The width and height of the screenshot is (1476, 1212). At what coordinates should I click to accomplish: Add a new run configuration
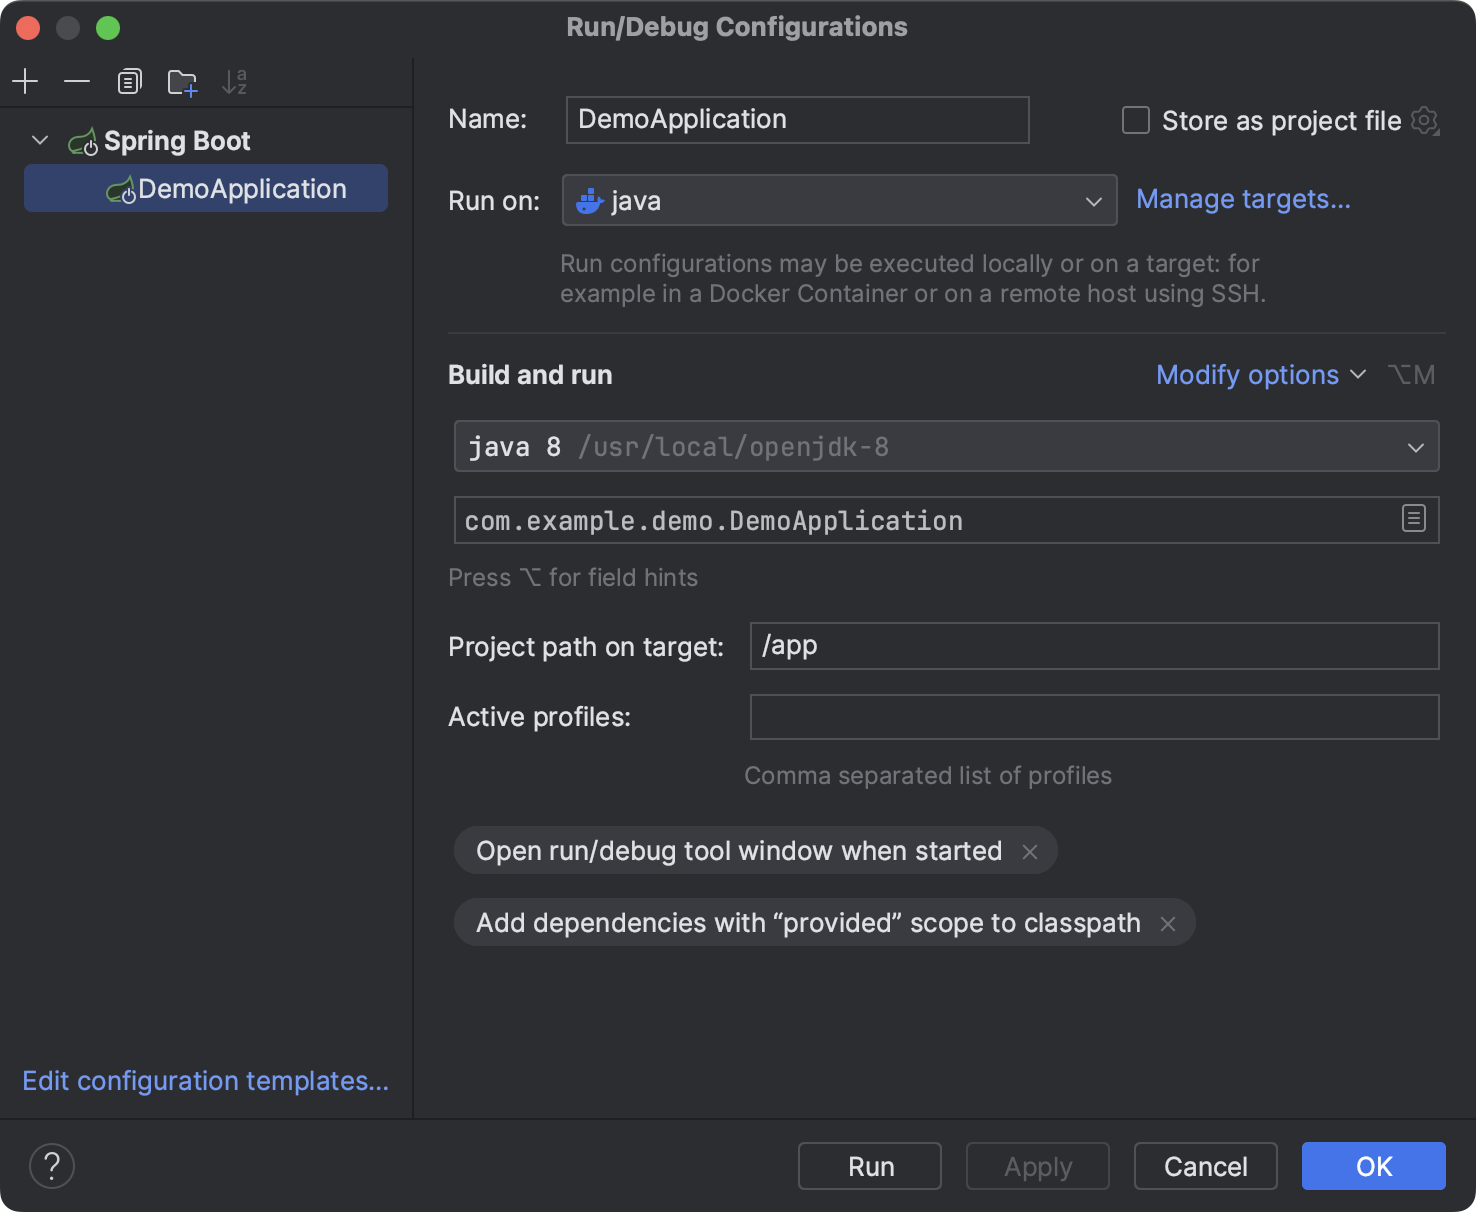coord(25,81)
